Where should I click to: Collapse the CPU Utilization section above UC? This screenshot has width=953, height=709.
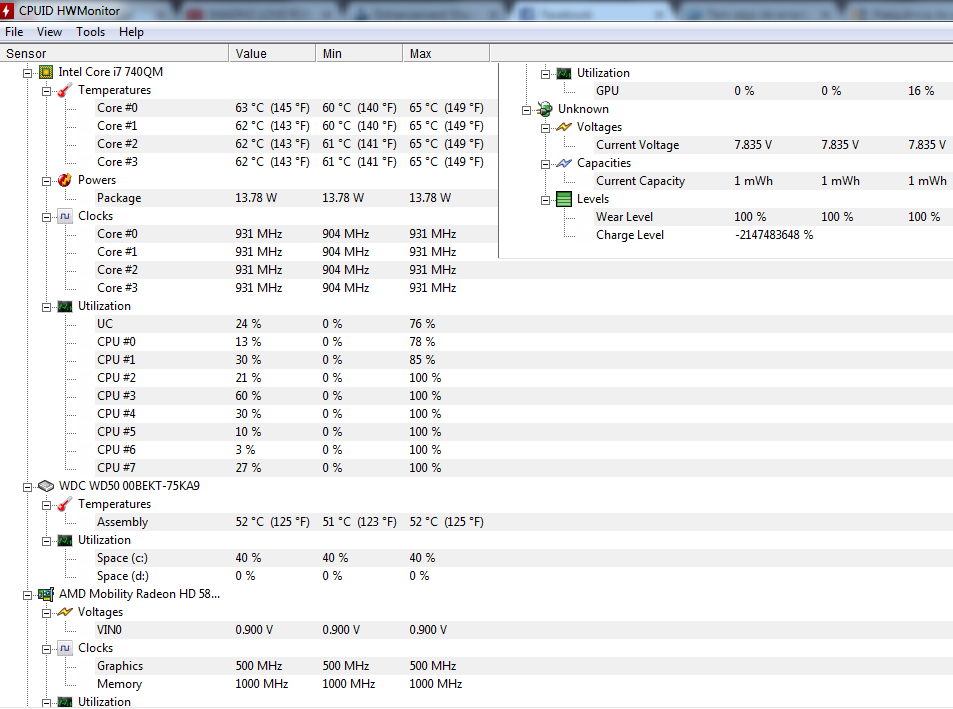pyautogui.click(x=46, y=307)
